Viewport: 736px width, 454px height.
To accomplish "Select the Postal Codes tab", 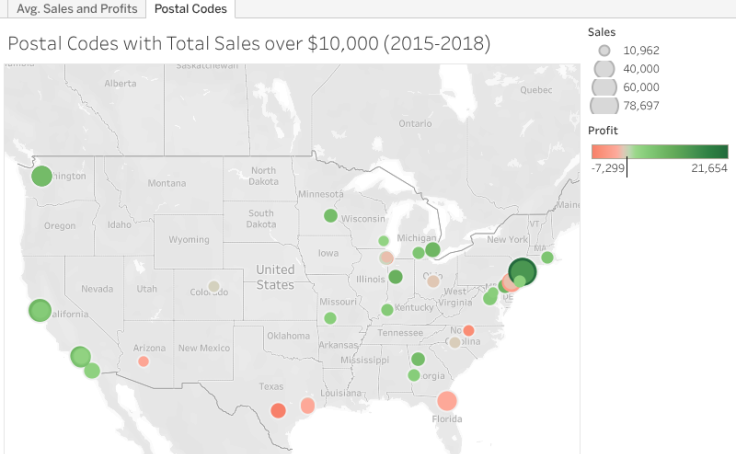I will click(x=189, y=10).
